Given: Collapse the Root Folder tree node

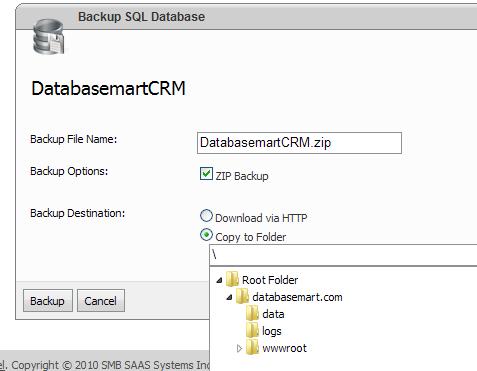Looking at the screenshot, I should coord(219,280).
